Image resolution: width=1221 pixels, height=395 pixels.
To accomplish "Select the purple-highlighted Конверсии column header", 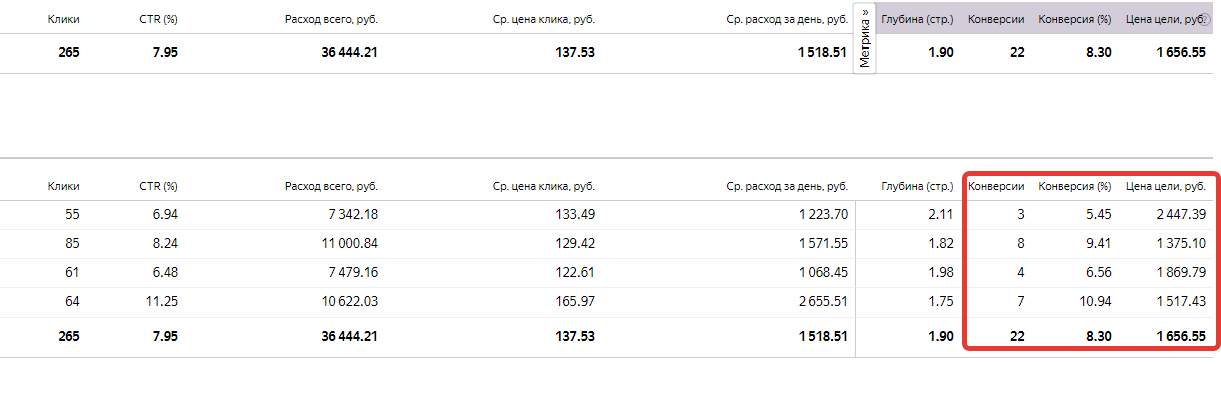I will (996, 19).
